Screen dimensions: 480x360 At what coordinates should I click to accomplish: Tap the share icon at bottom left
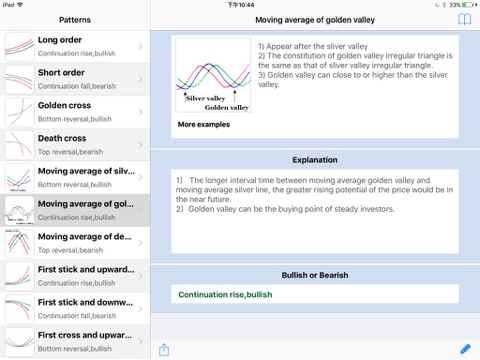coord(164,350)
